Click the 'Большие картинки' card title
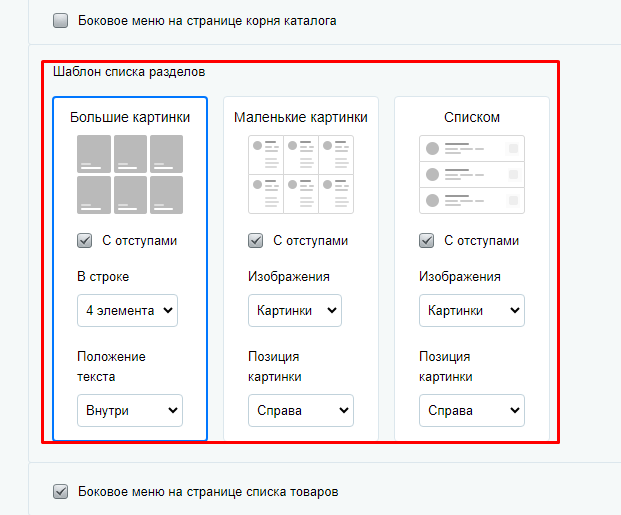The image size is (621, 515). click(130, 117)
